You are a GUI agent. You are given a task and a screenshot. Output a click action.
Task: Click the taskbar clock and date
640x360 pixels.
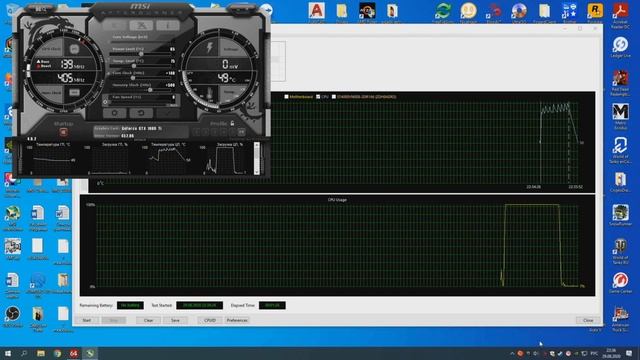click(x=611, y=353)
